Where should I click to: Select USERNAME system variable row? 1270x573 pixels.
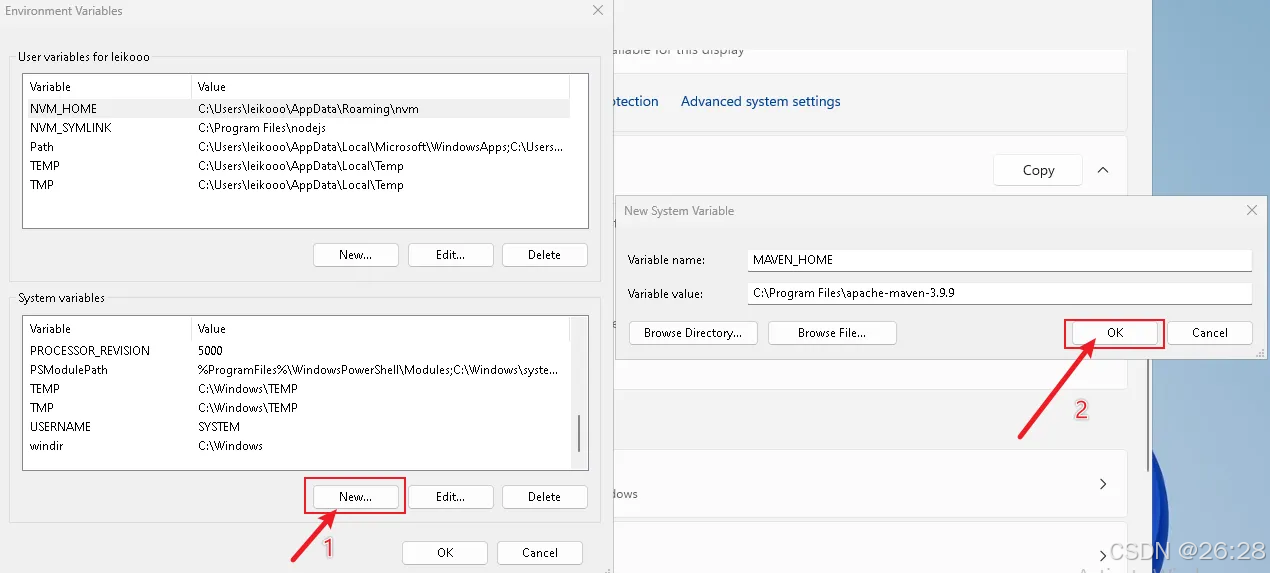point(296,427)
